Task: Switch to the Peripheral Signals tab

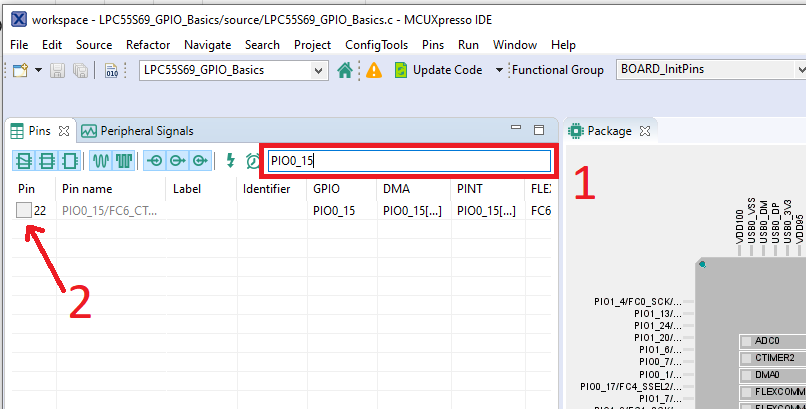Action: coord(137,131)
